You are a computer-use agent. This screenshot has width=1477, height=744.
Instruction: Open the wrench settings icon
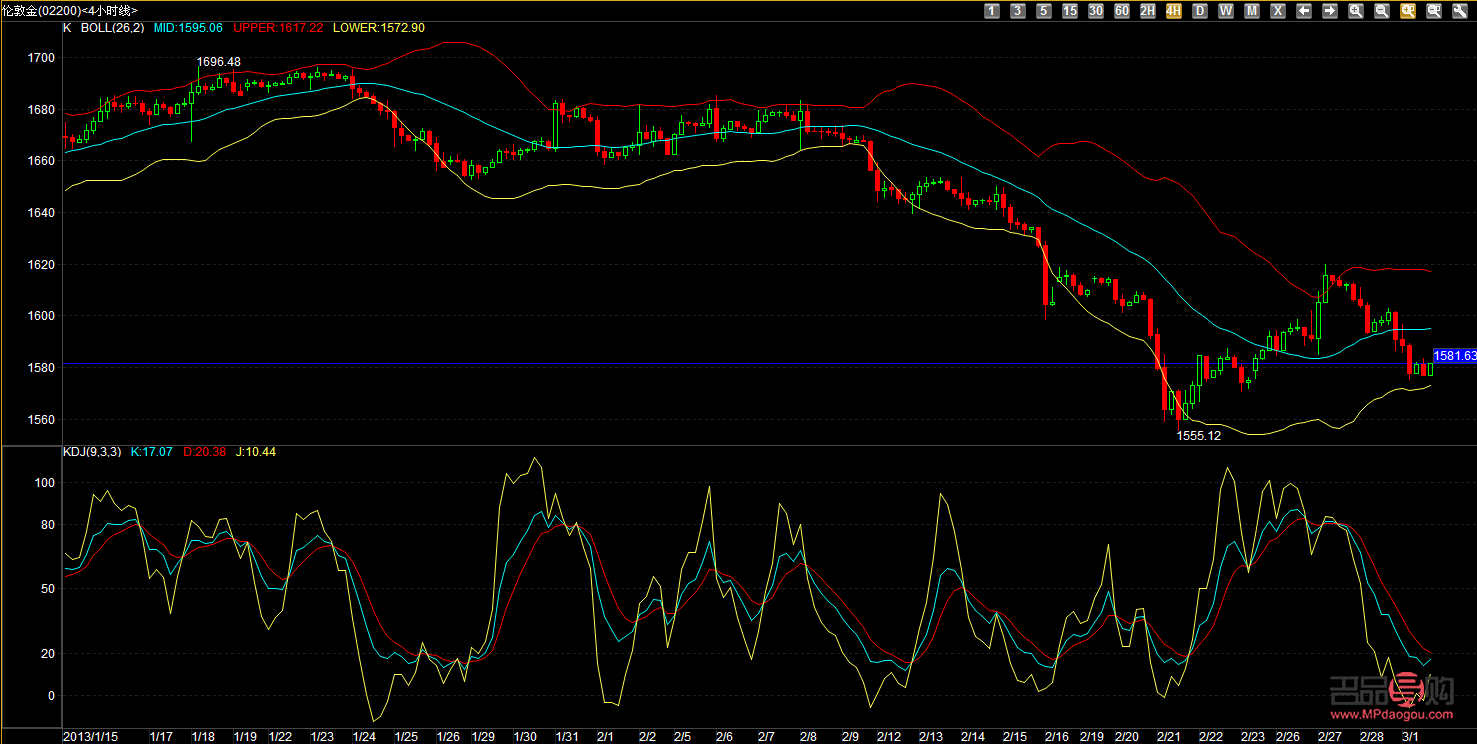tap(1459, 11)
